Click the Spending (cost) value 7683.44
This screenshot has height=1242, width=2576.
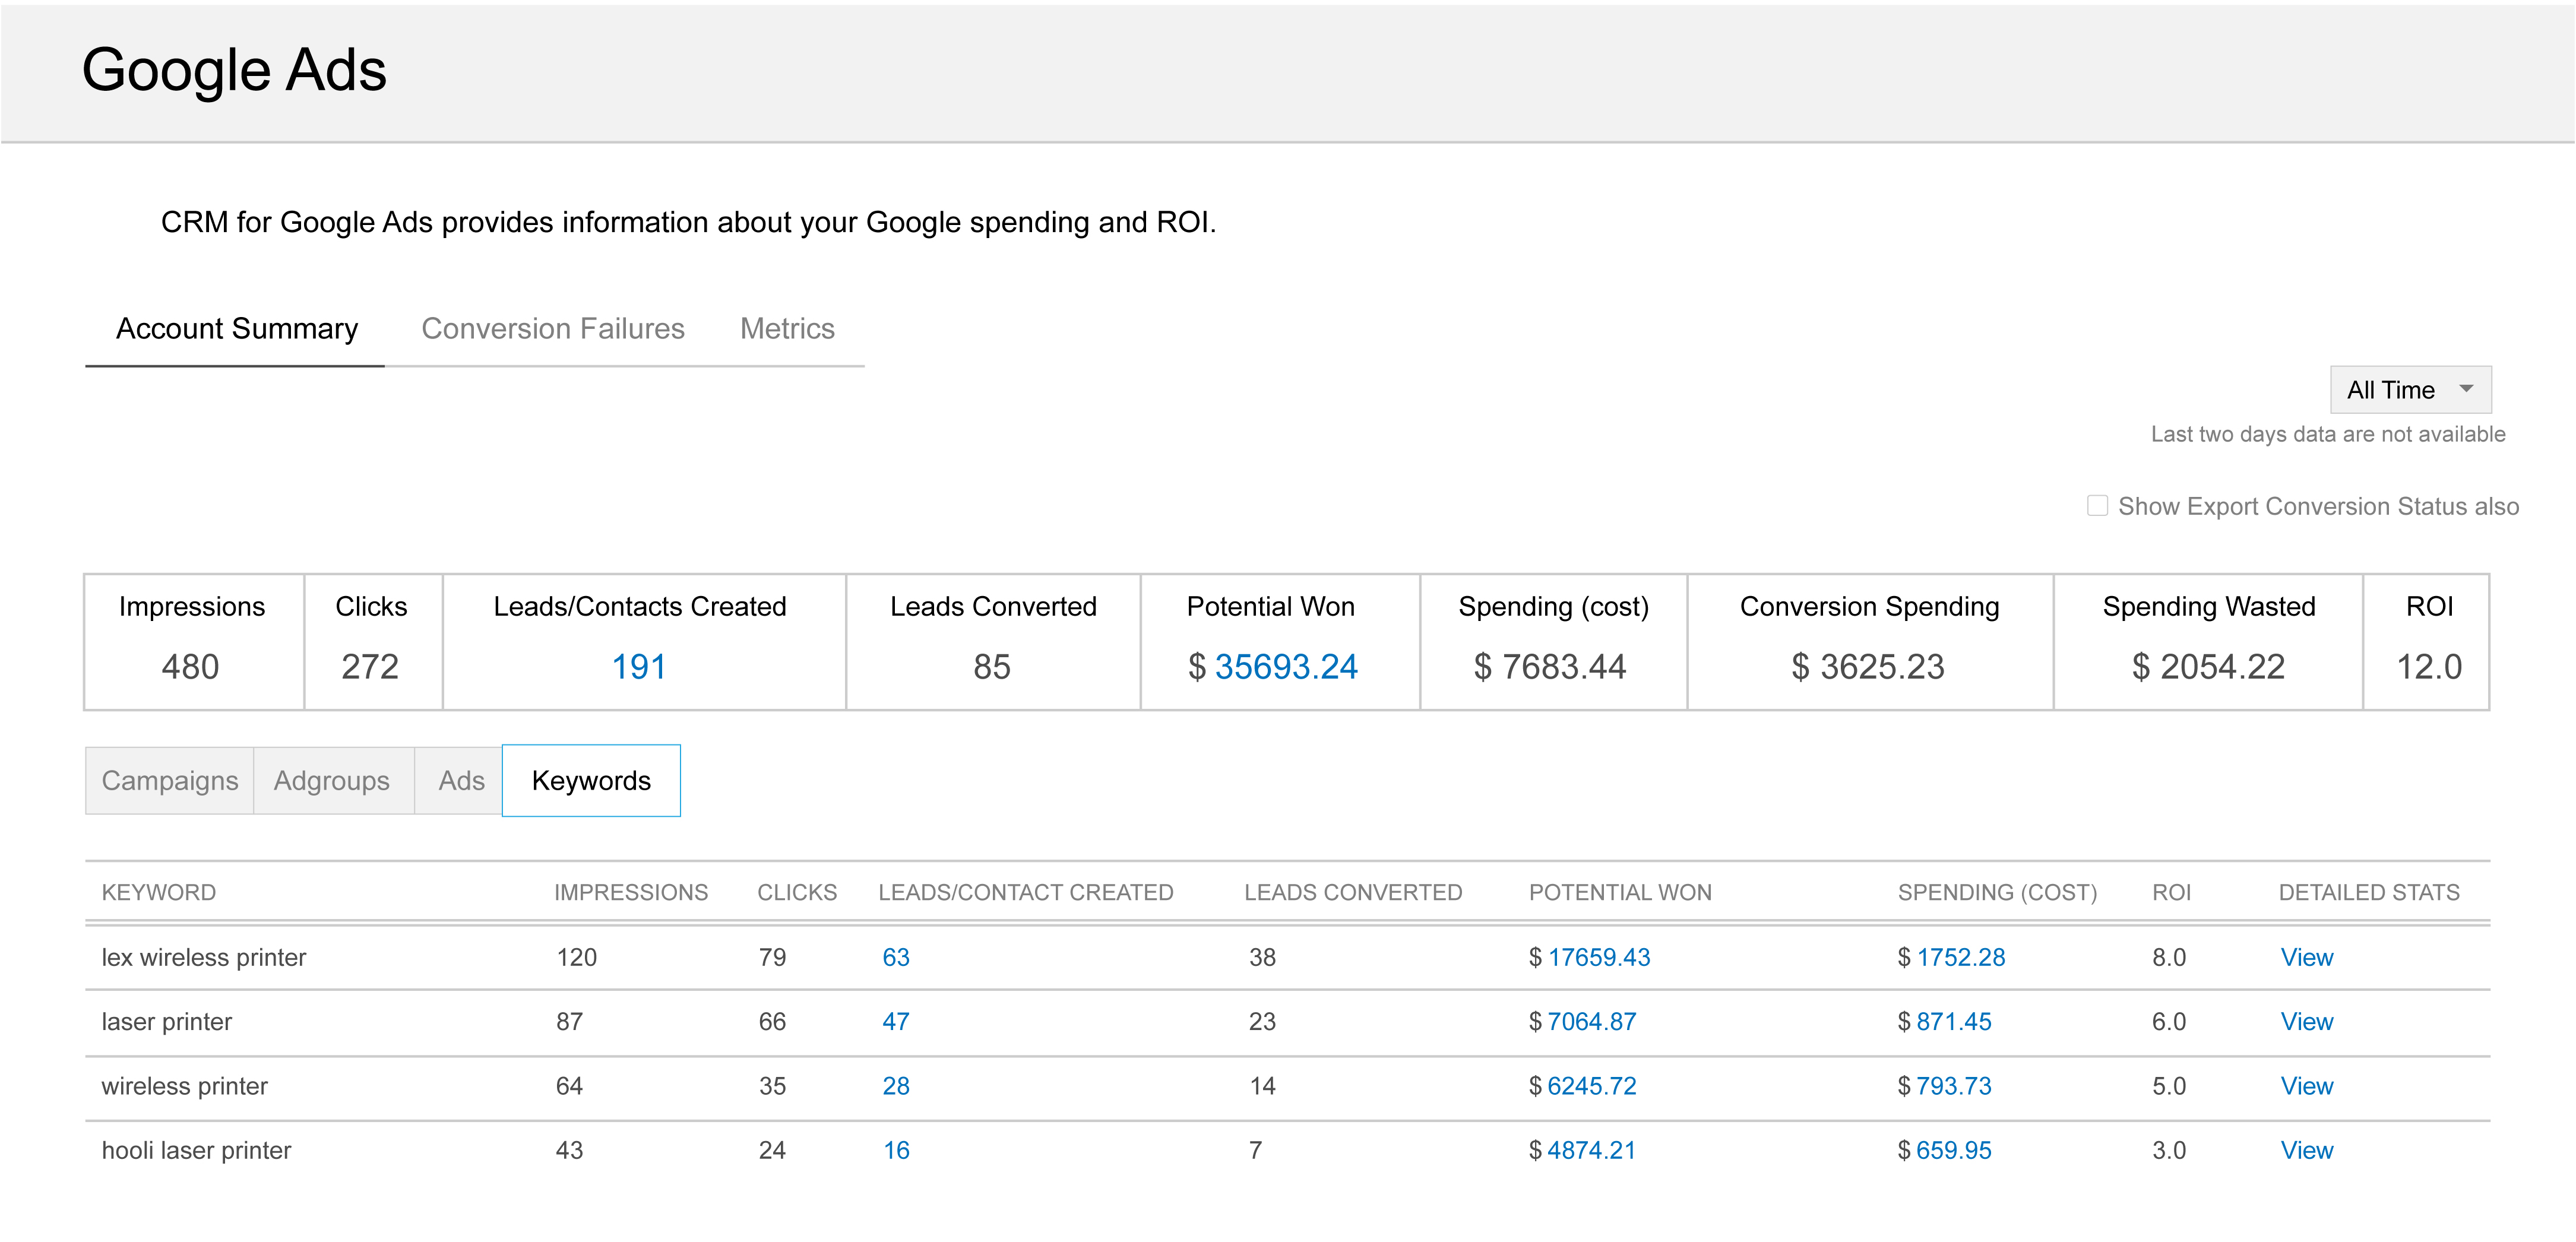(x=1550, y=667)
